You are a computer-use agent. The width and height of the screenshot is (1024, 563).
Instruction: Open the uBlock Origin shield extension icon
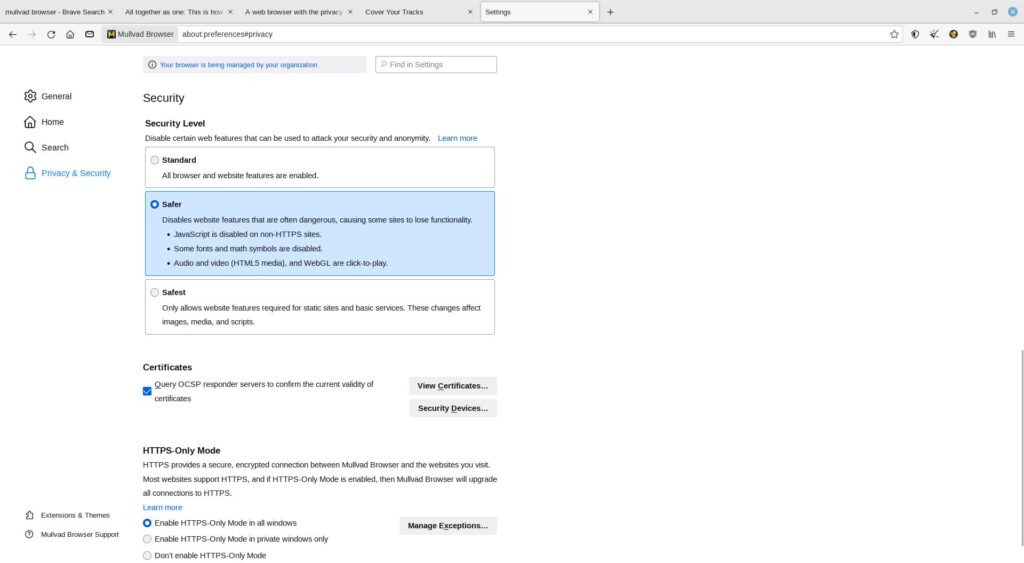[x=972, y=34]
